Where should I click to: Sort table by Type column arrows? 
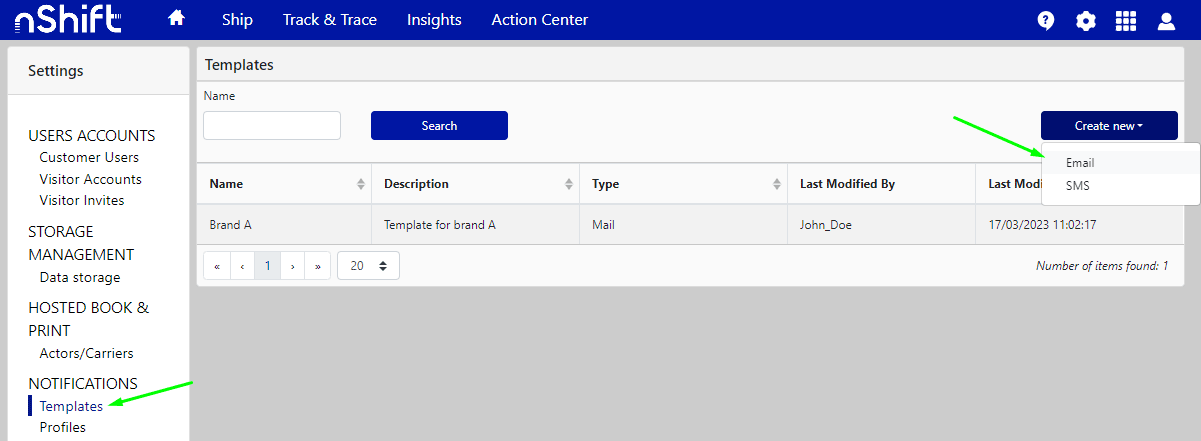point(777,184)
